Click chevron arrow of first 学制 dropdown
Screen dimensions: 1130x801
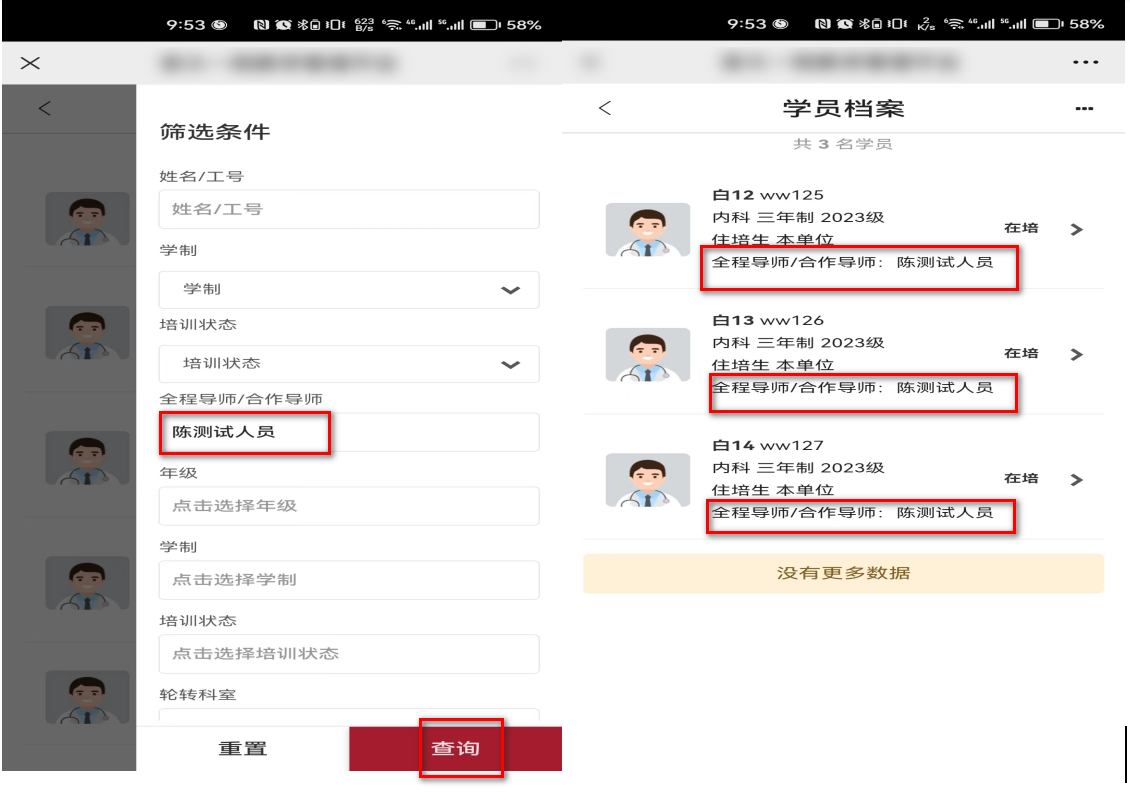(x=510, y=291)
